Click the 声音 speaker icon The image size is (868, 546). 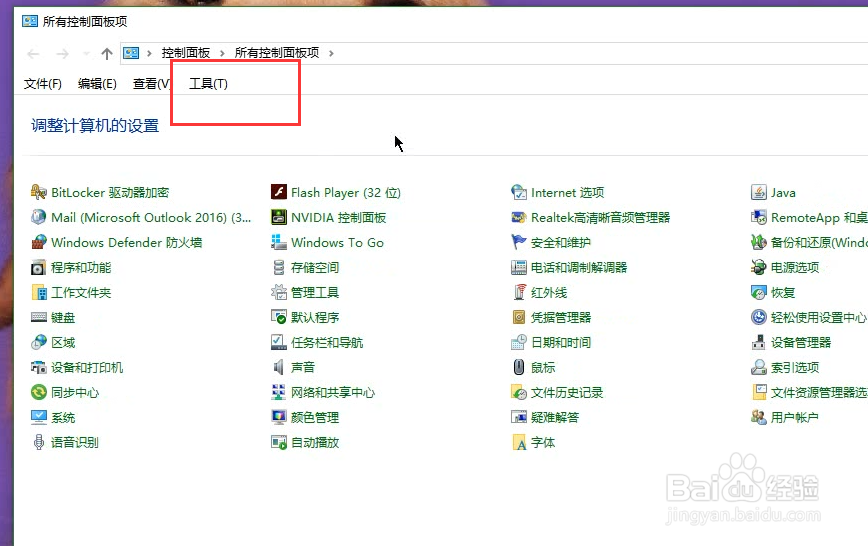[278, 367]
